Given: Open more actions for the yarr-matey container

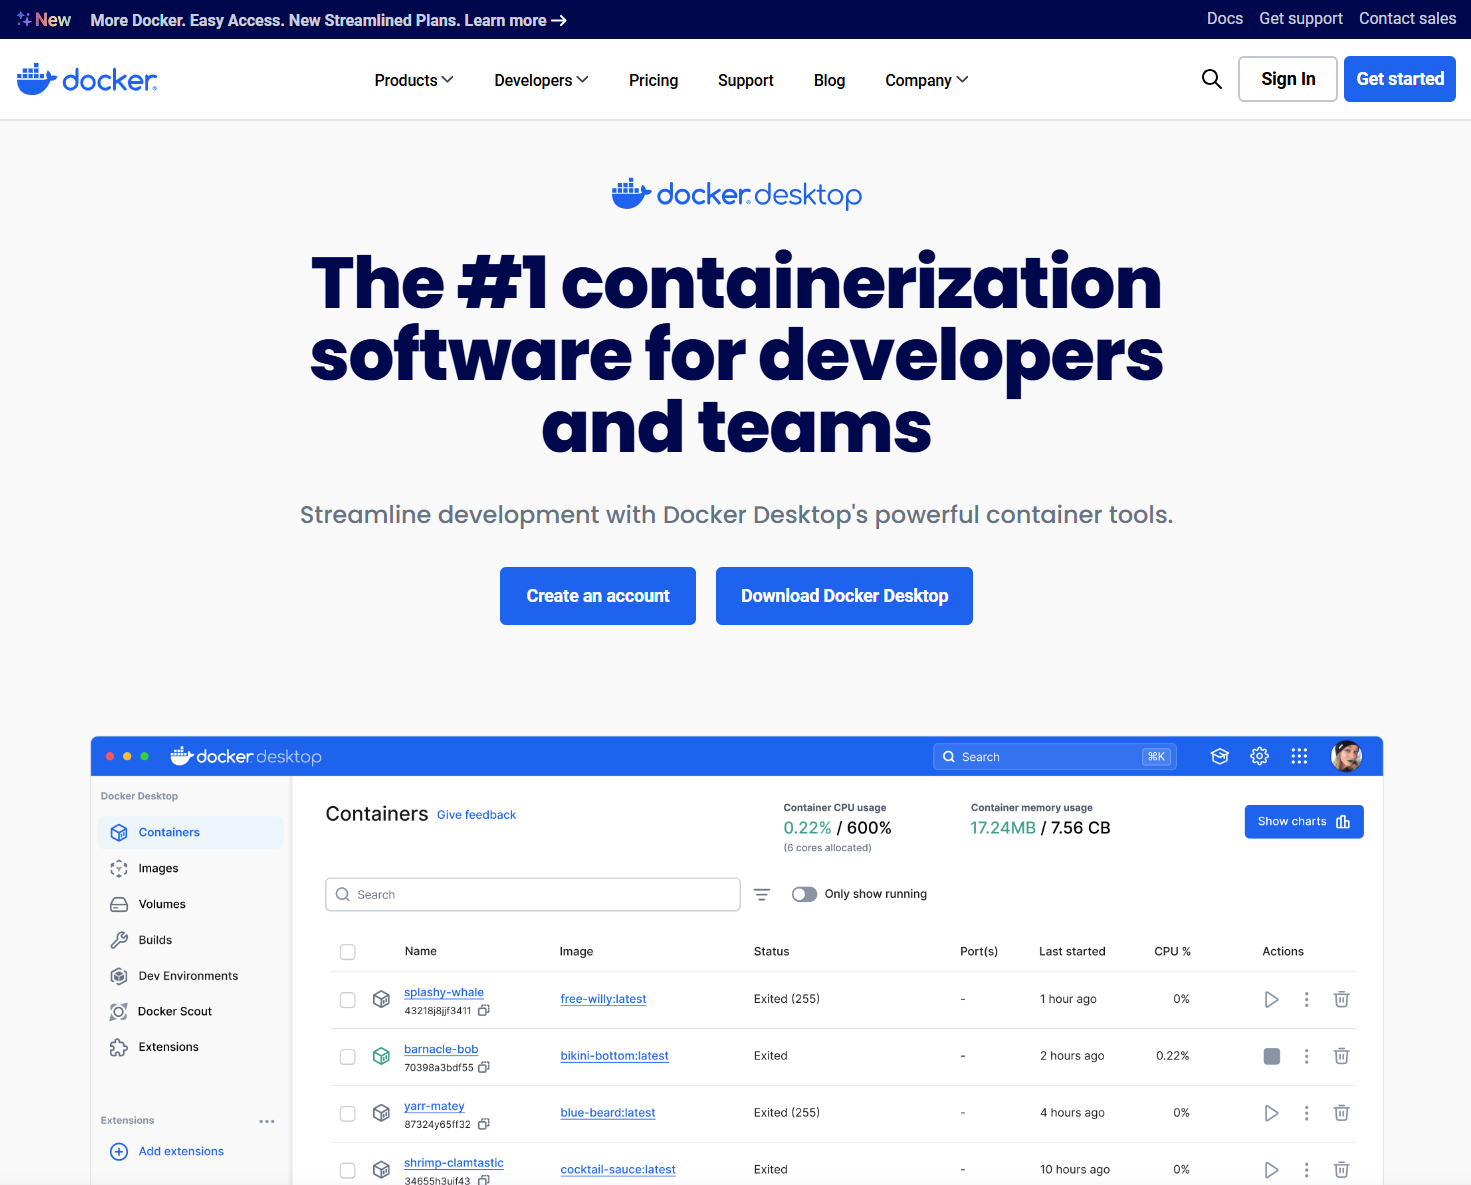Looking at the screenshot, I should [1306, 1112].
